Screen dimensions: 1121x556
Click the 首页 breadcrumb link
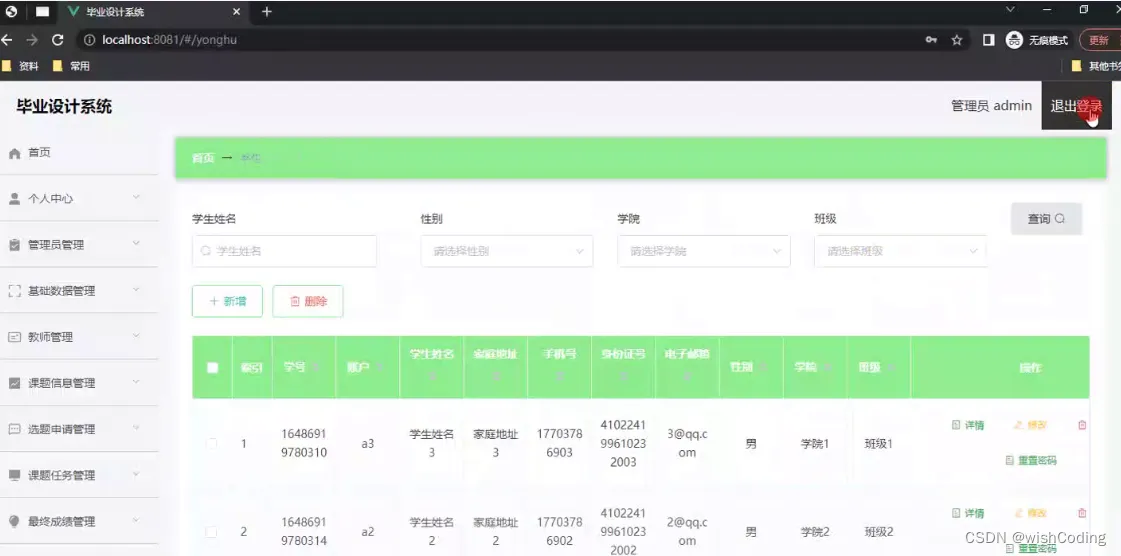(203, 158)
